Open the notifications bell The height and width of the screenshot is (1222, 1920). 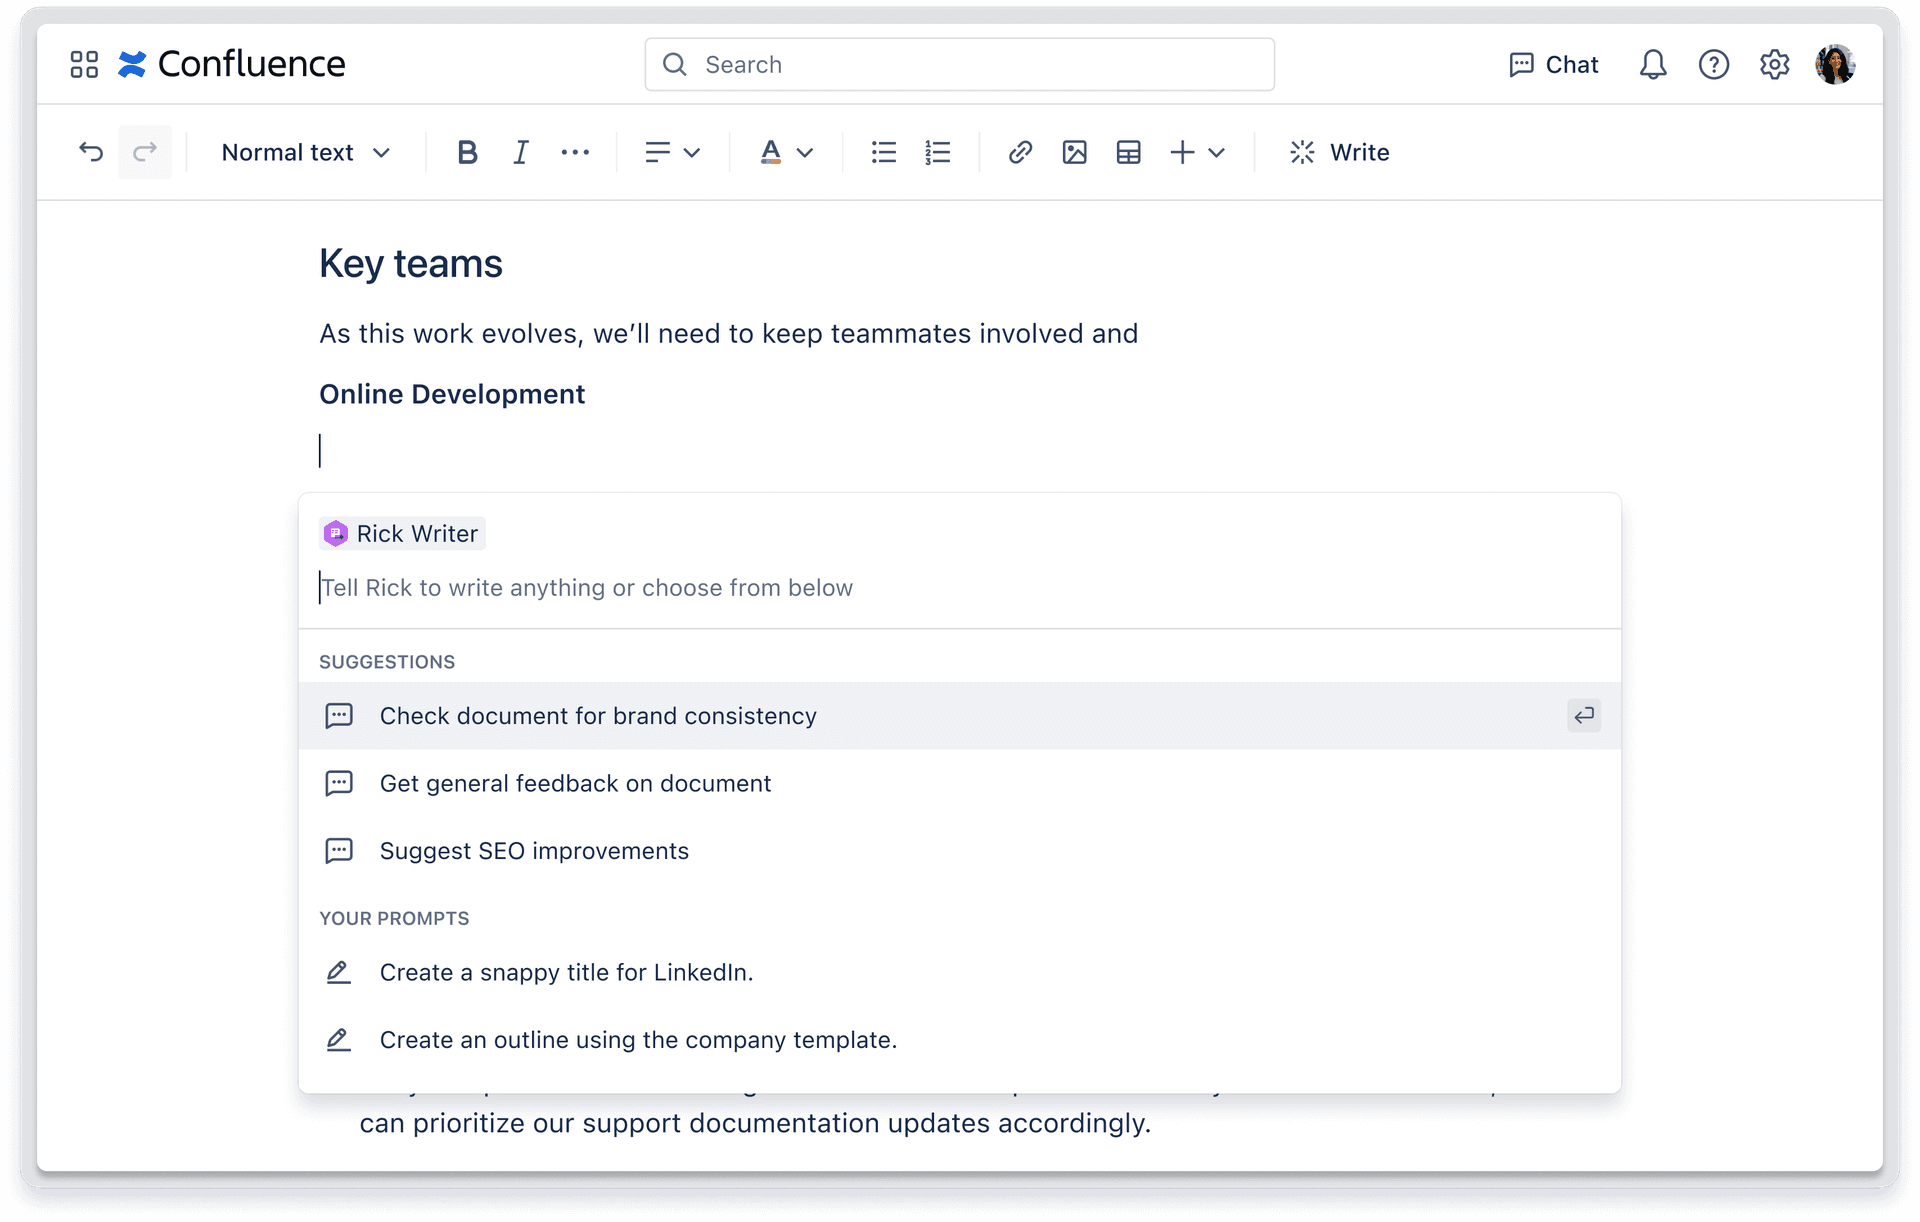(x=1652, y=65)
